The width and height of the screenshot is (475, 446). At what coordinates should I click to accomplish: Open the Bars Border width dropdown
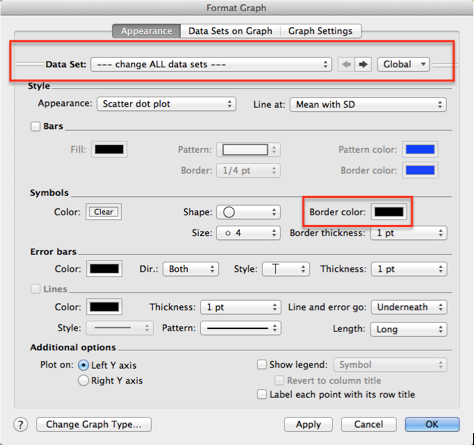(248, 171)
